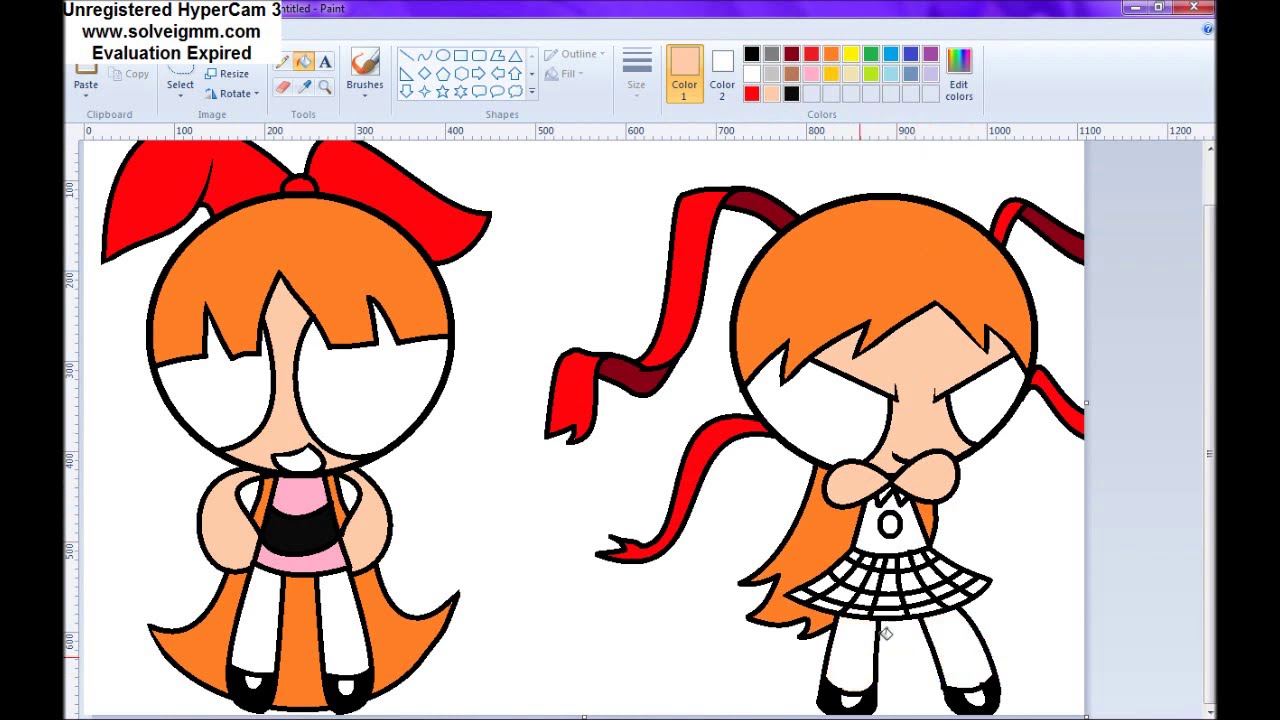Select the Cloud callout shape
The image size is (1280, 720).
point(515,92)
